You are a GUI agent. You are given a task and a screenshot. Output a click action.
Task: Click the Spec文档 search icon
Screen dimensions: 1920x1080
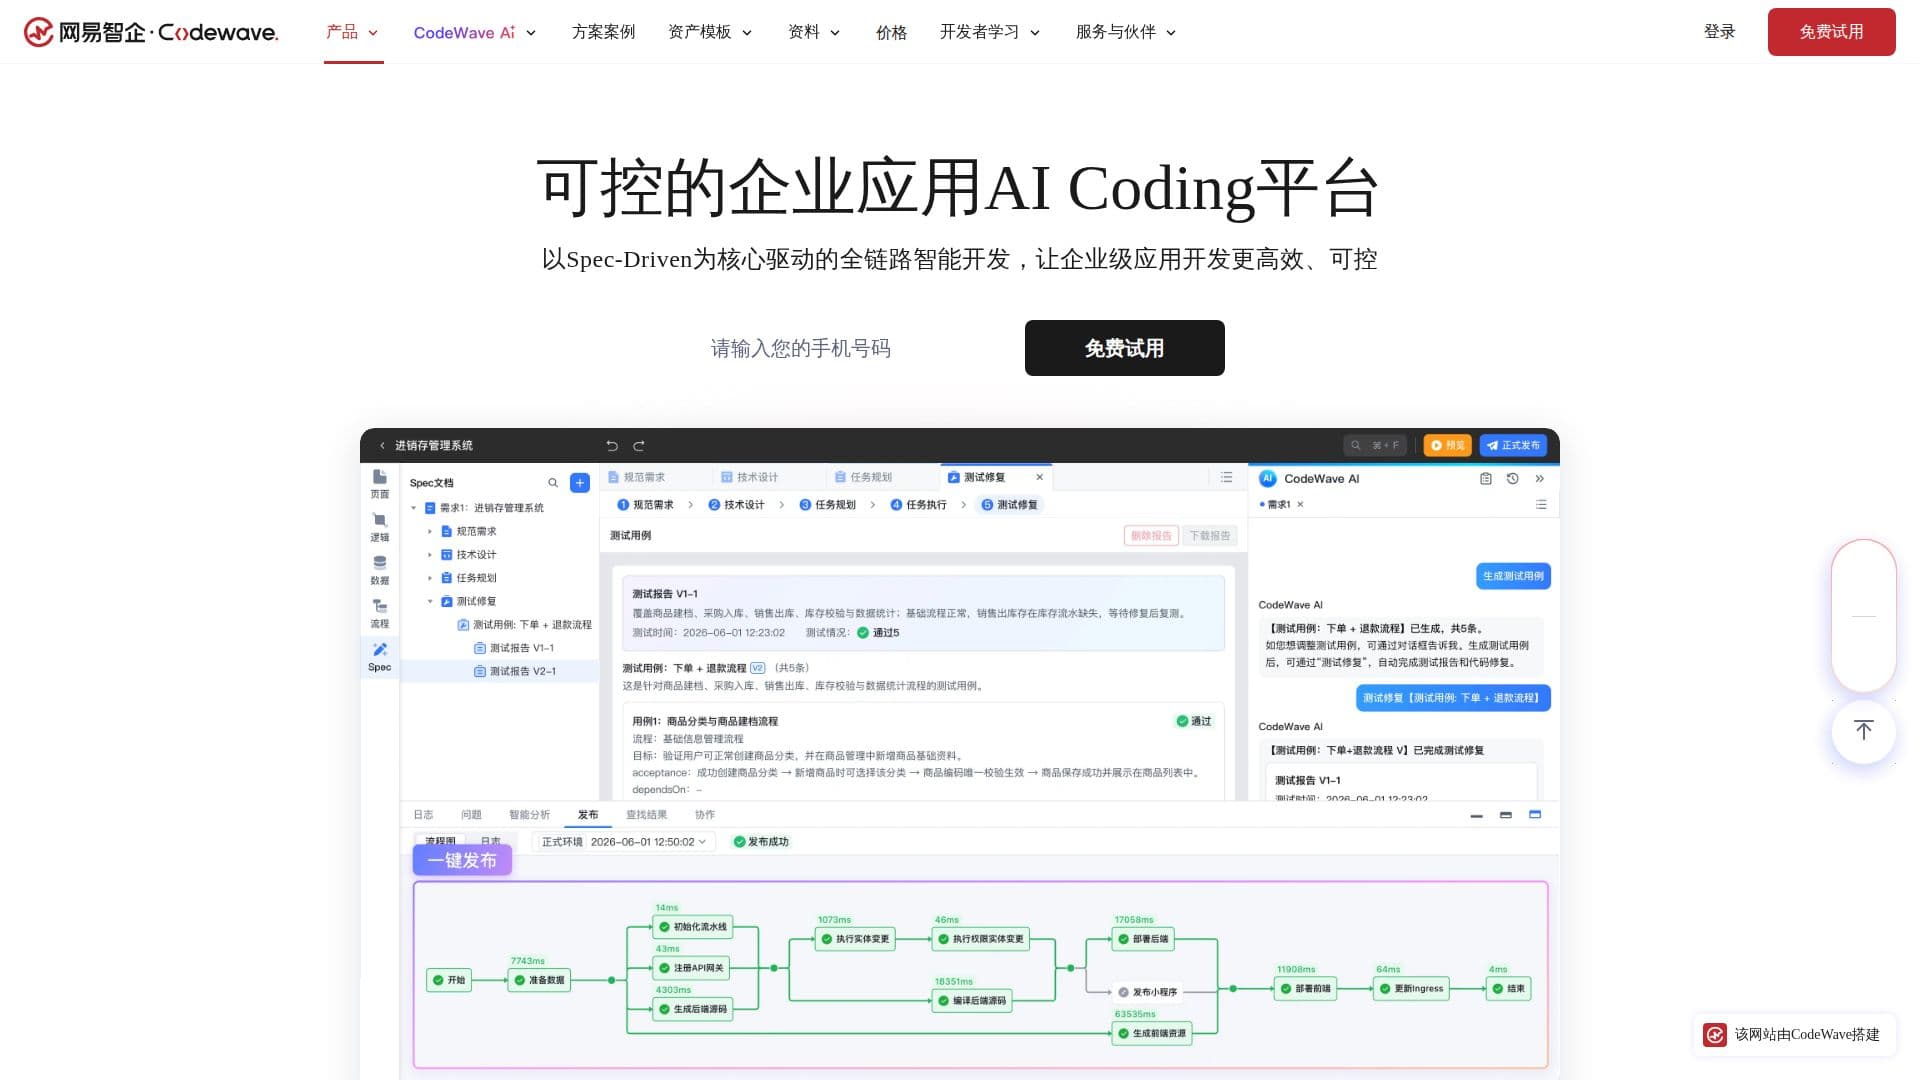coord(553,483)
